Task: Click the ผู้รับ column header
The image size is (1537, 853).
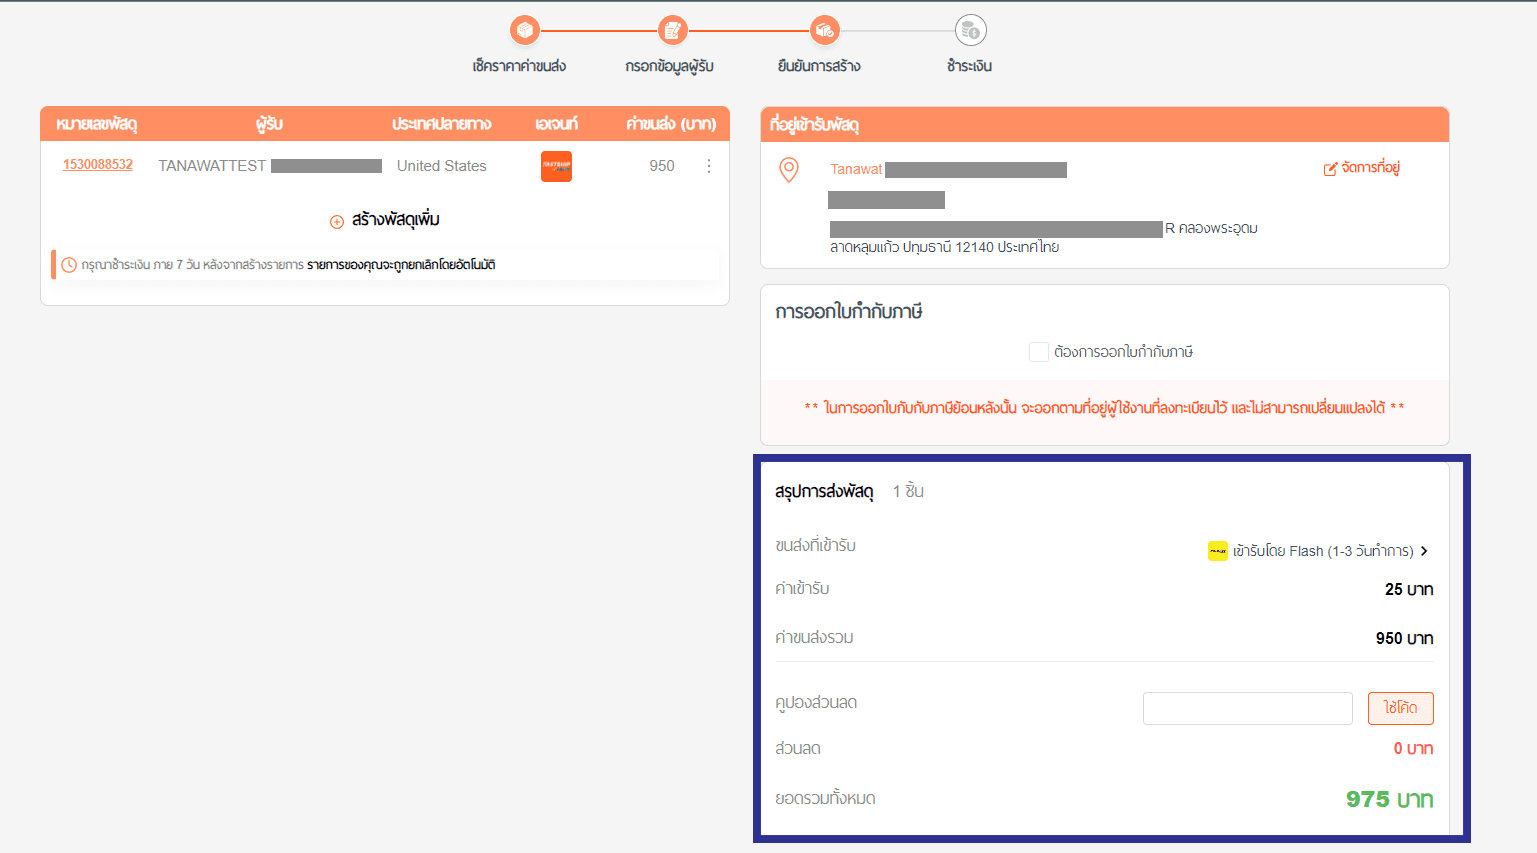Action: 269,124
